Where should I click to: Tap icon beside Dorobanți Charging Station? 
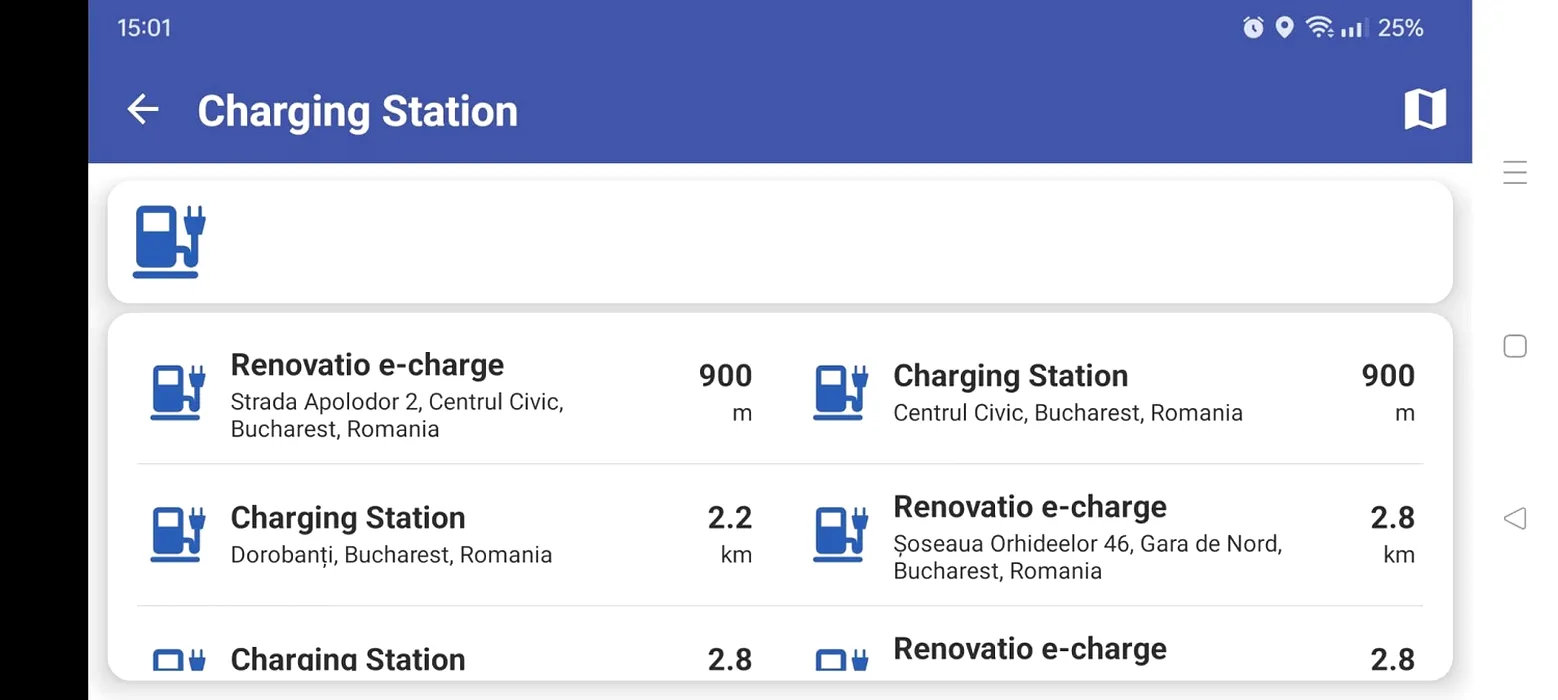tap(178, 534)
